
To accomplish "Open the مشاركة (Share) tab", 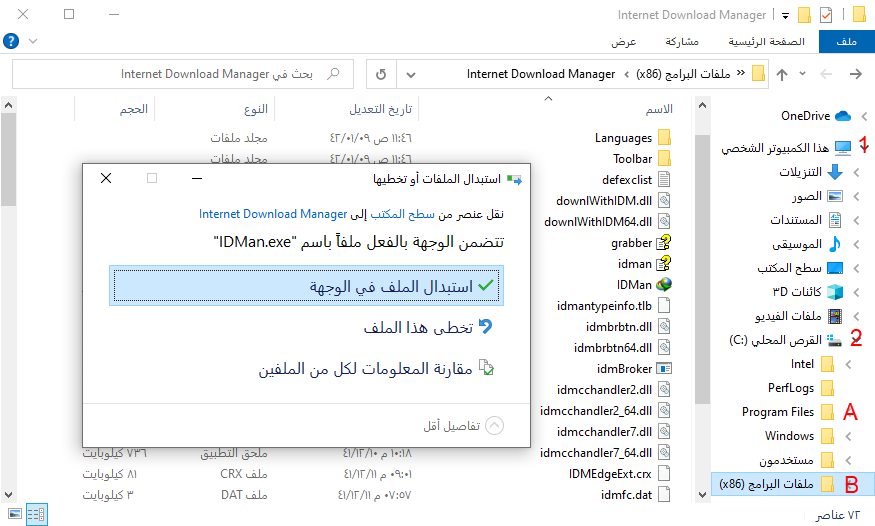I will click(x=682, y=41).
